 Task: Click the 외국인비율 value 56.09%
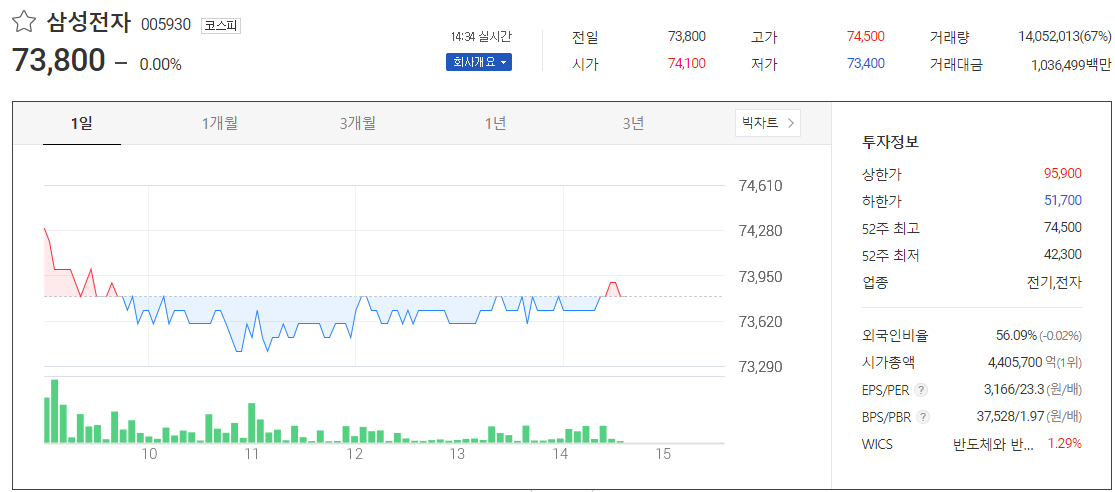click(x=1016, y=336)
